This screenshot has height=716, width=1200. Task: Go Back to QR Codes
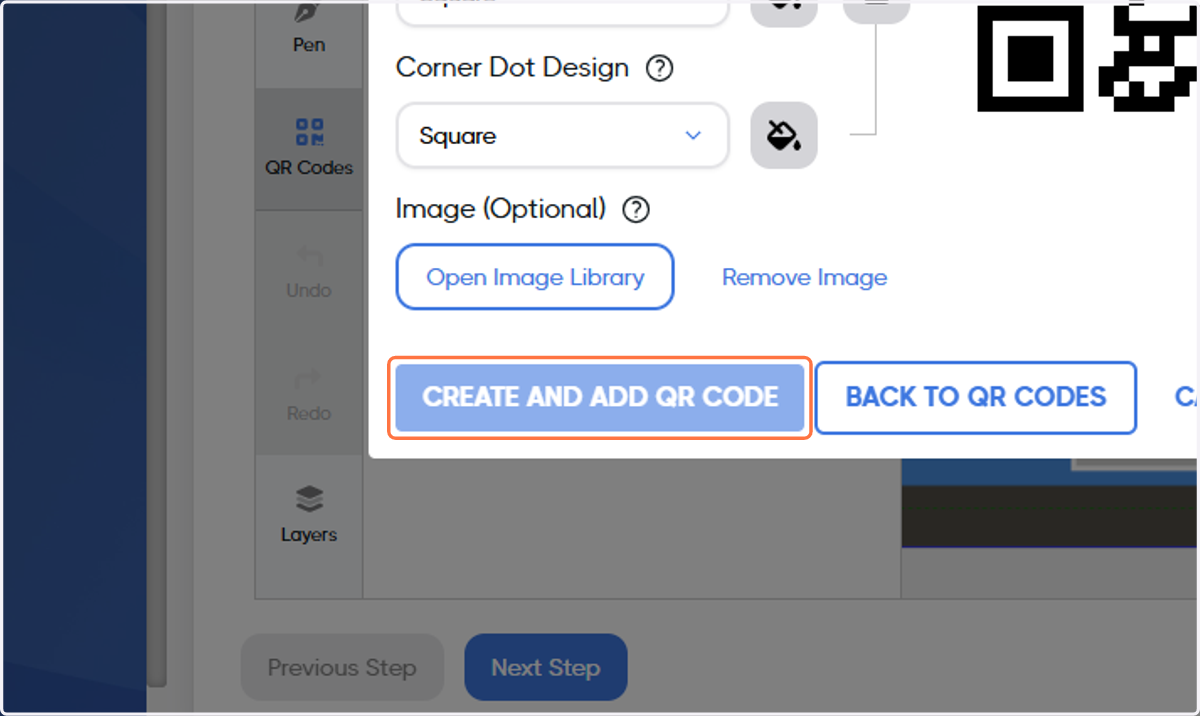(976, 397)
